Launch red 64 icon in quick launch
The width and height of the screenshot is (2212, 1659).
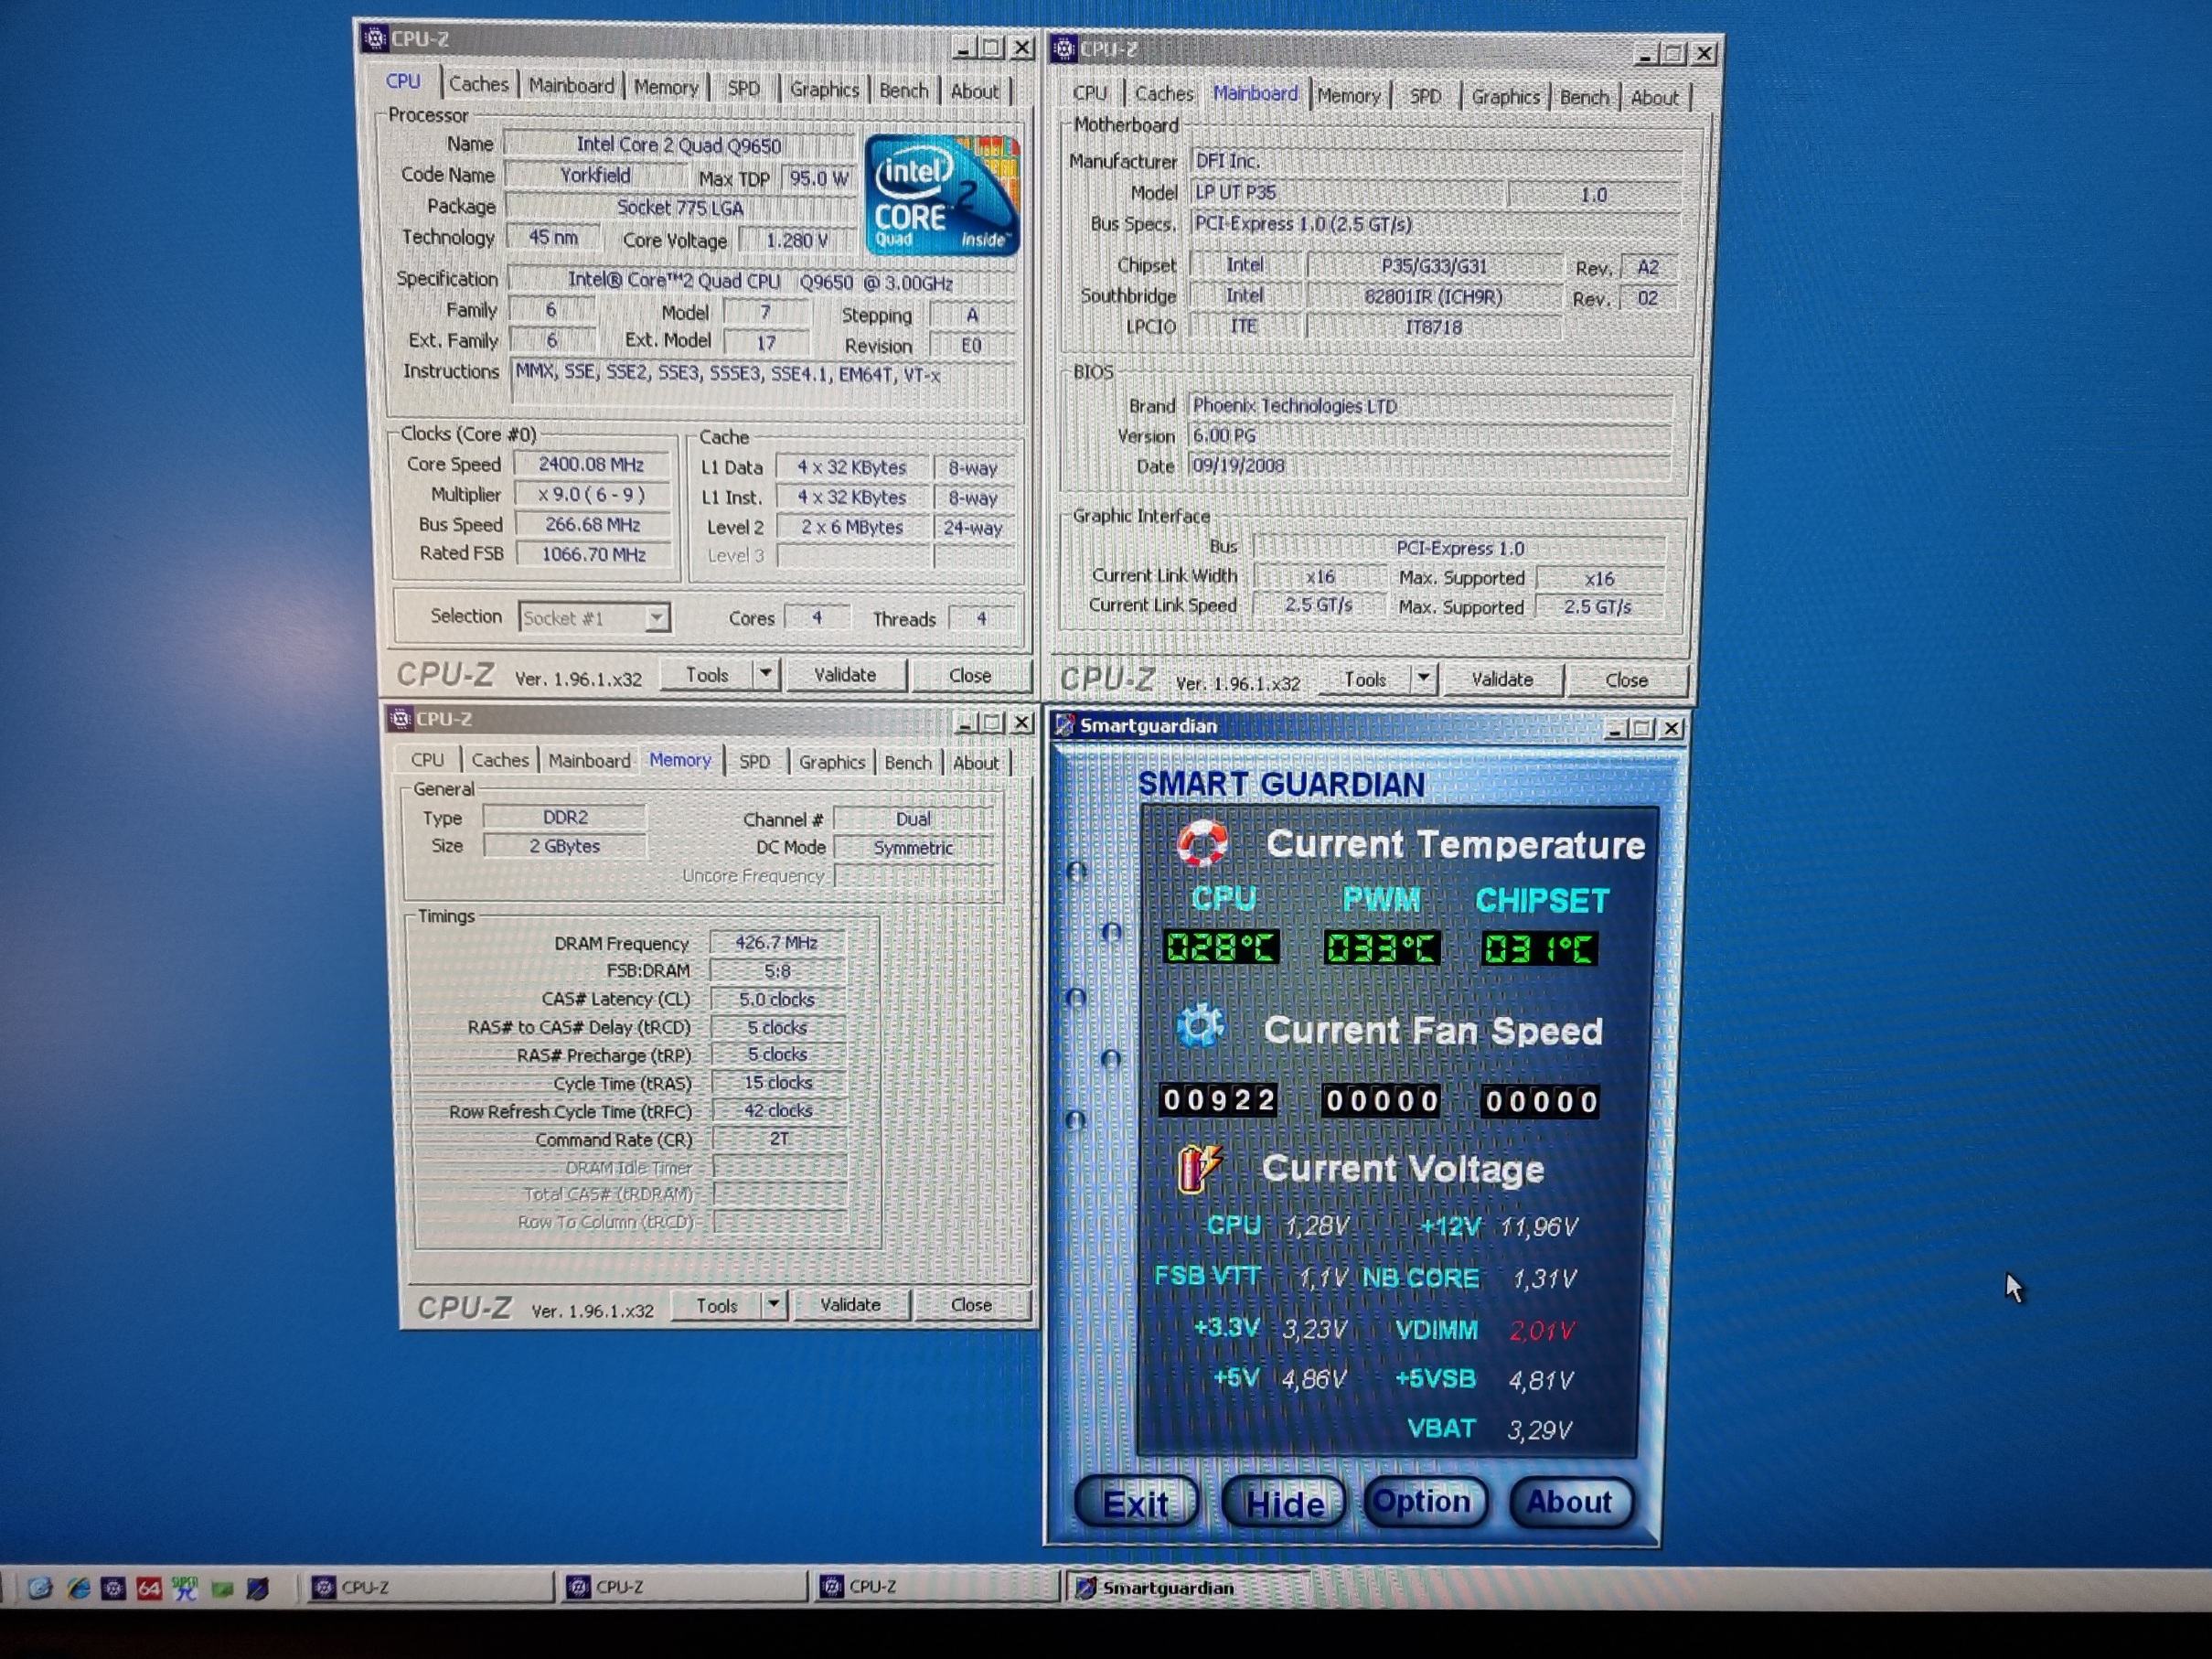[x=149, y=1588]
